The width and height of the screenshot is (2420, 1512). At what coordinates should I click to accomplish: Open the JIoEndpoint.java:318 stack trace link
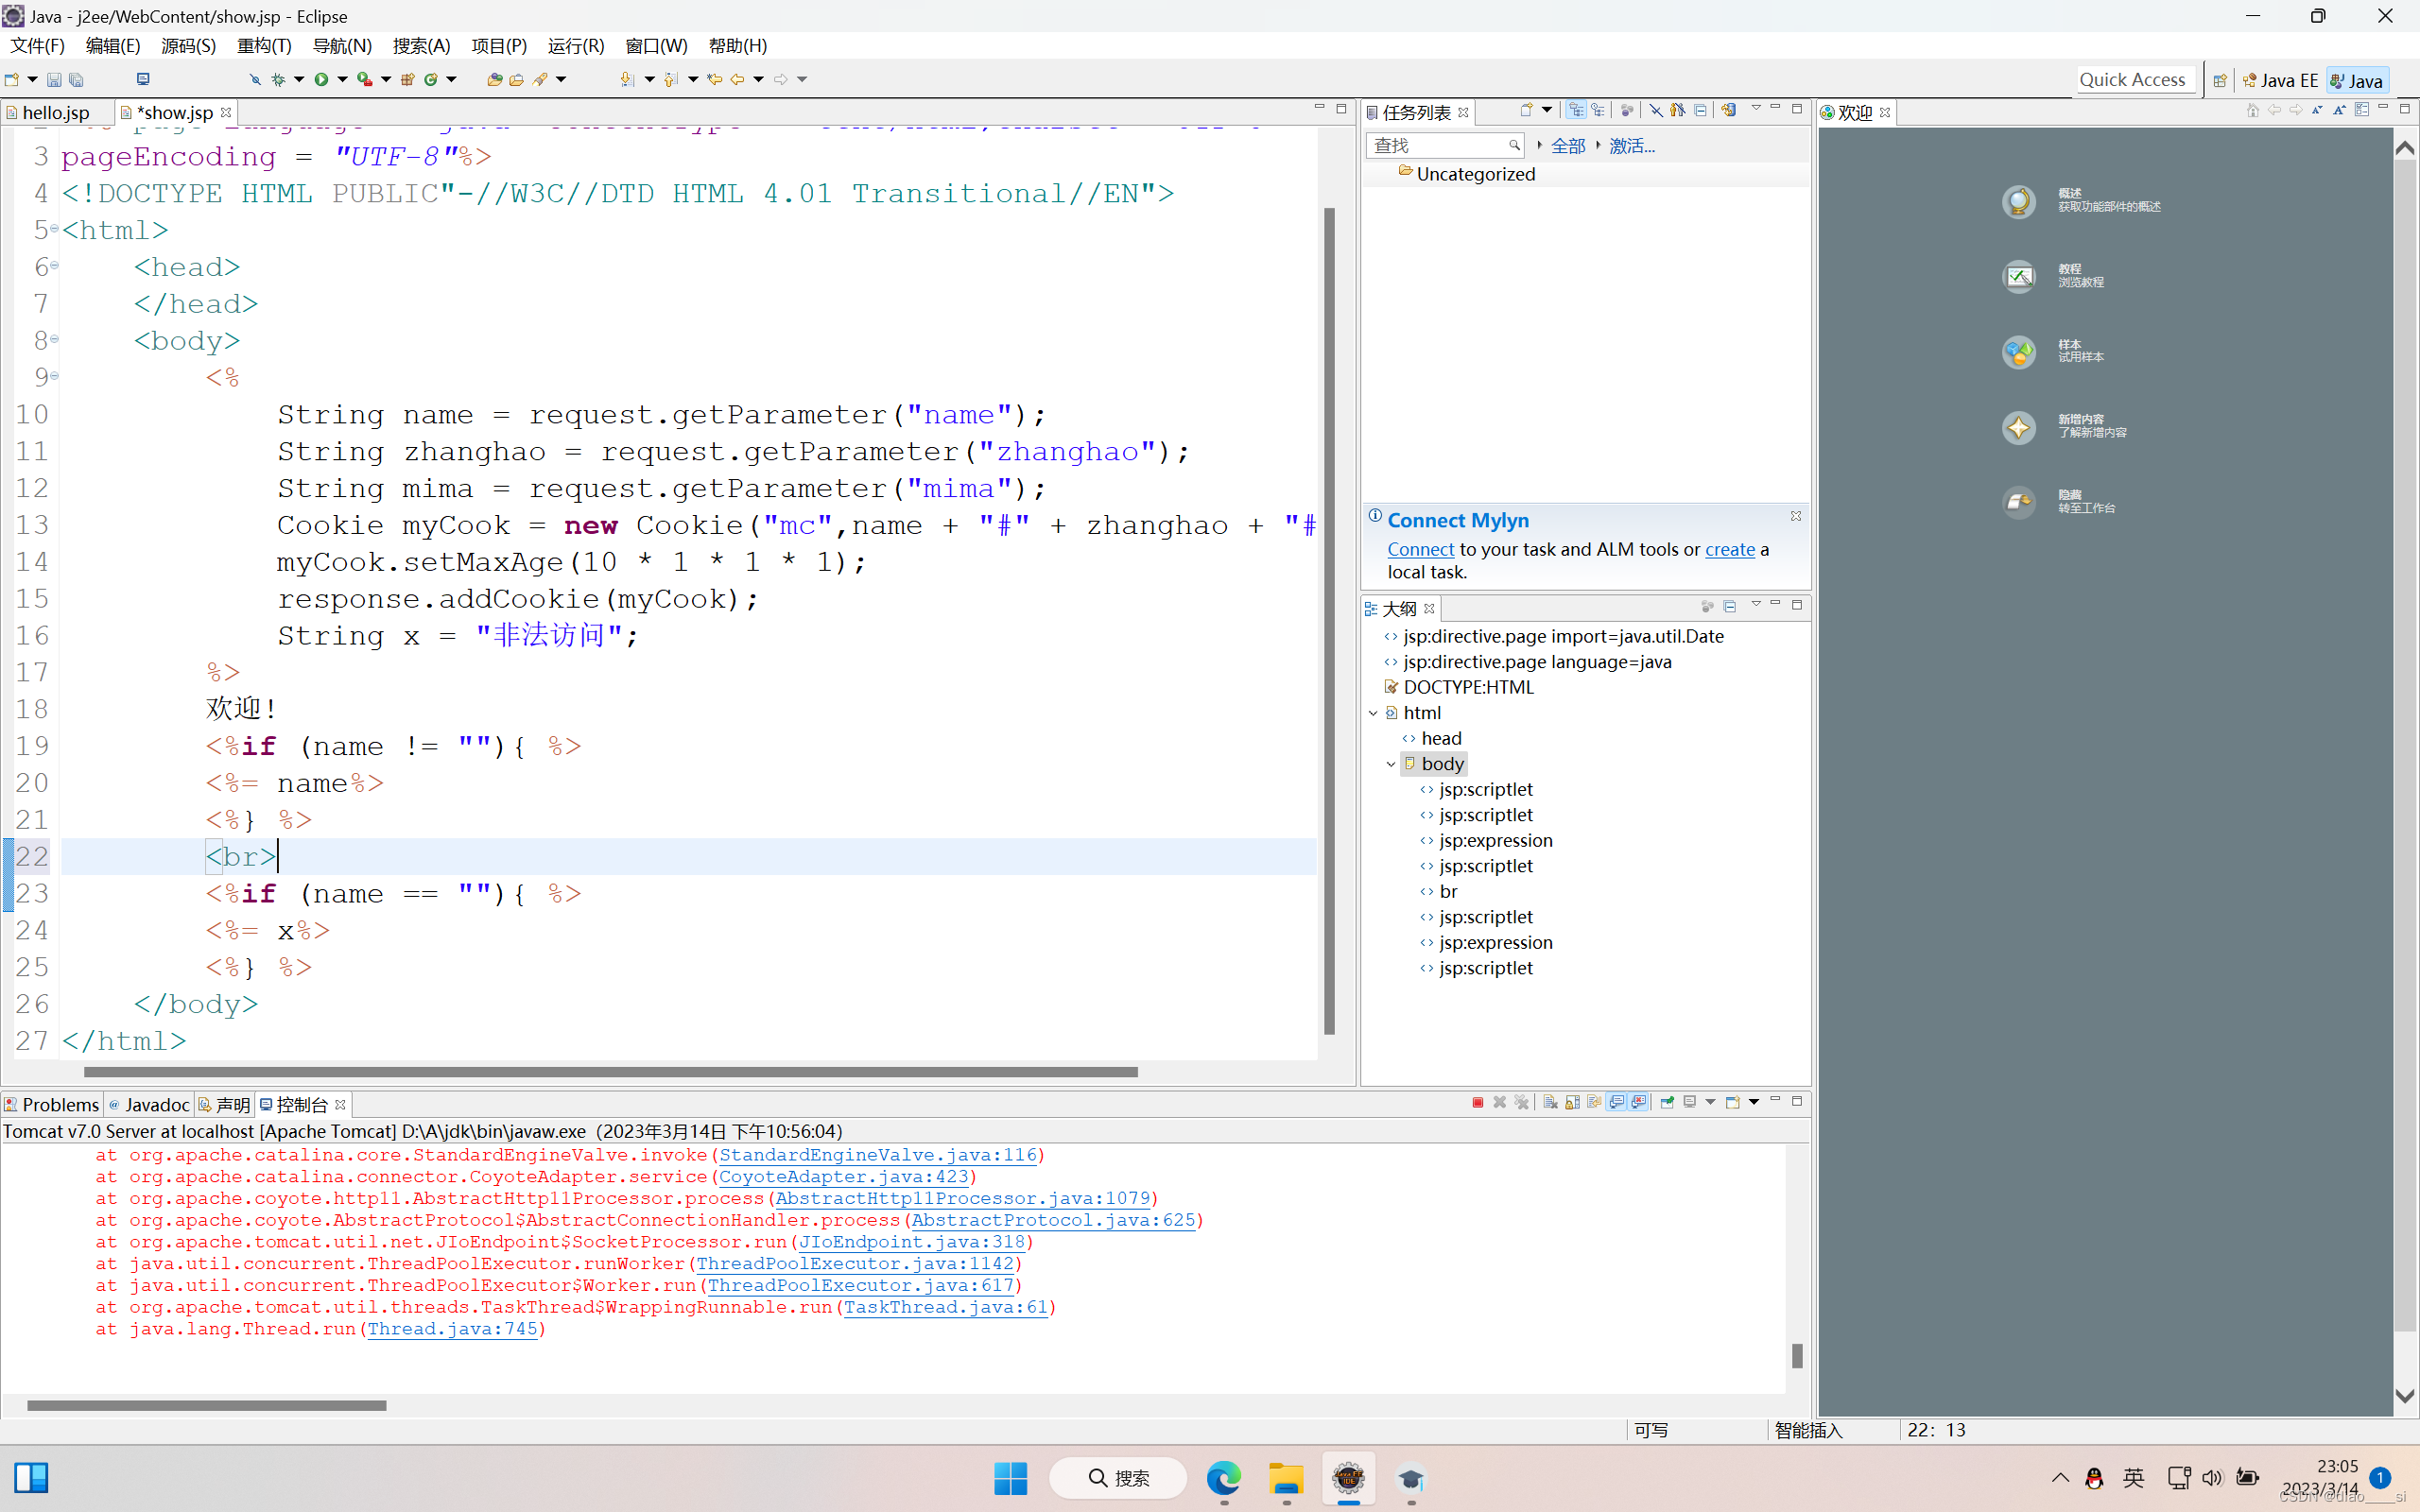tap(911, 1242)
